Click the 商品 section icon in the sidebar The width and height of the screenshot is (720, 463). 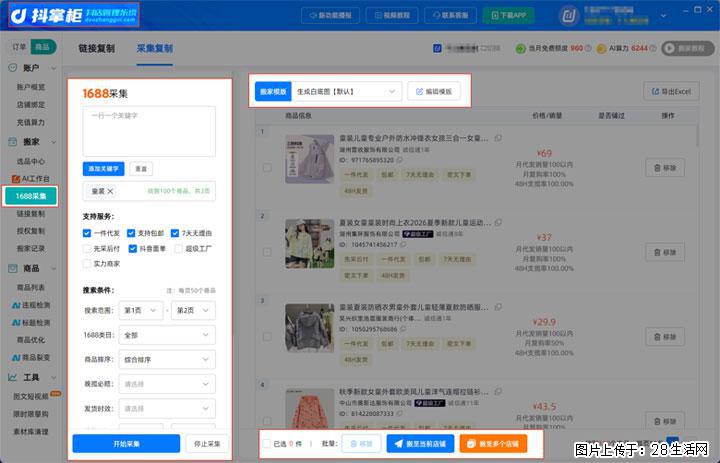coord(13,268)
